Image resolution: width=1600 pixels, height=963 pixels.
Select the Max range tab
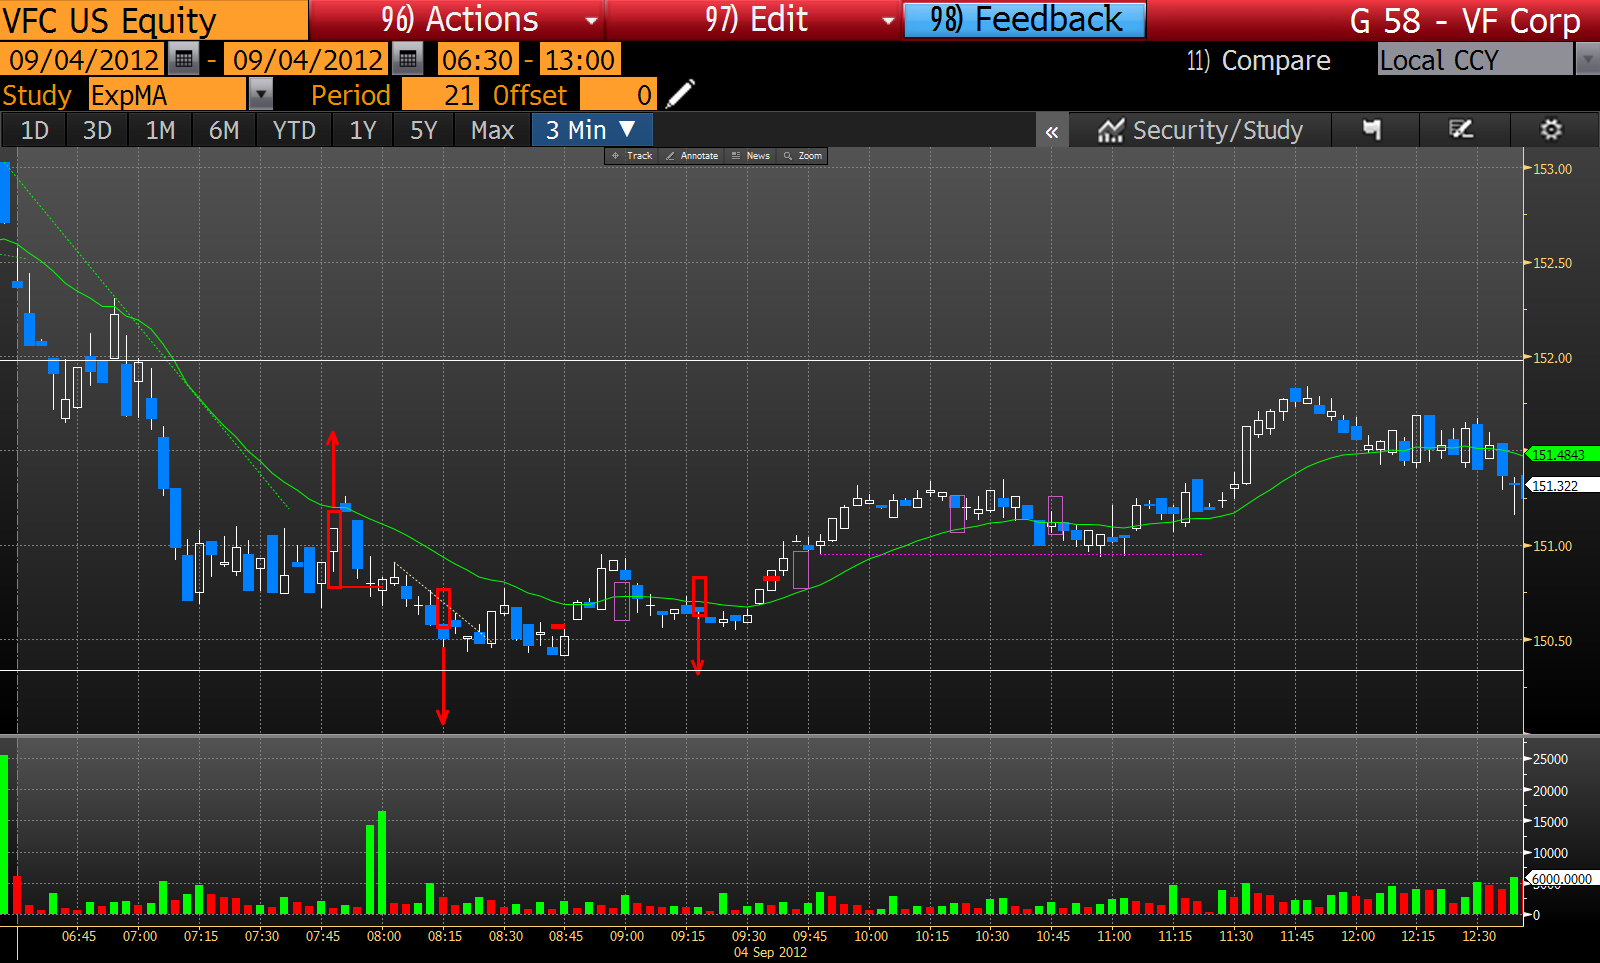493,130
